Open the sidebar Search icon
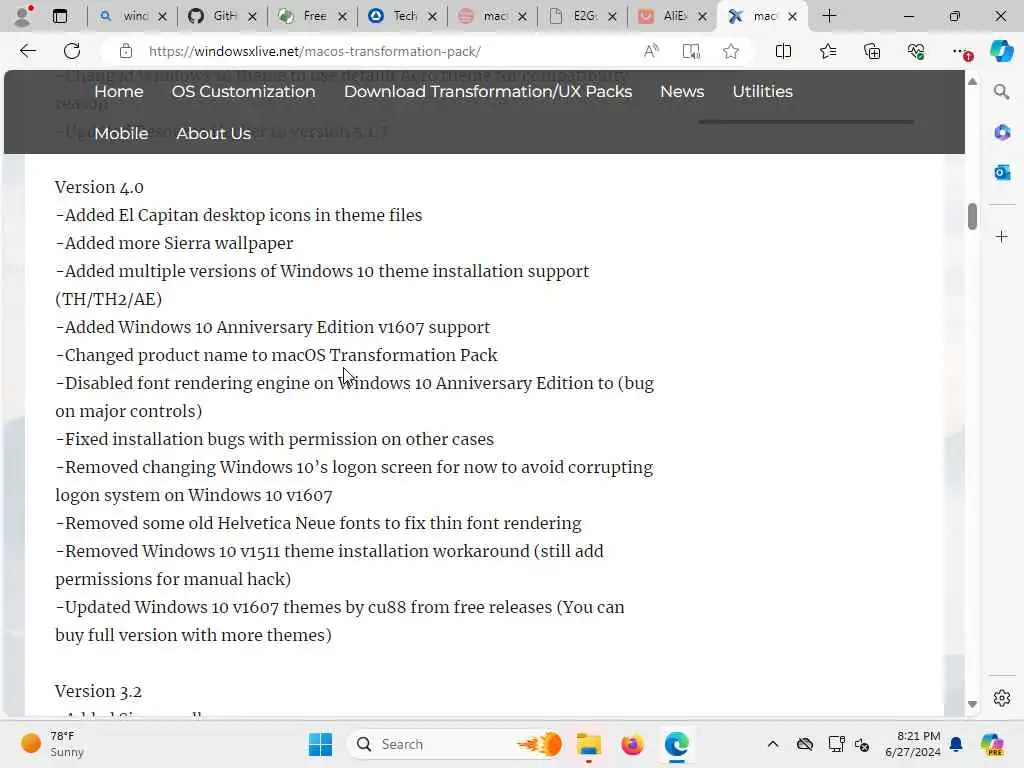Viewport: 1024px width, 768px height. (x=1001, y=91)
